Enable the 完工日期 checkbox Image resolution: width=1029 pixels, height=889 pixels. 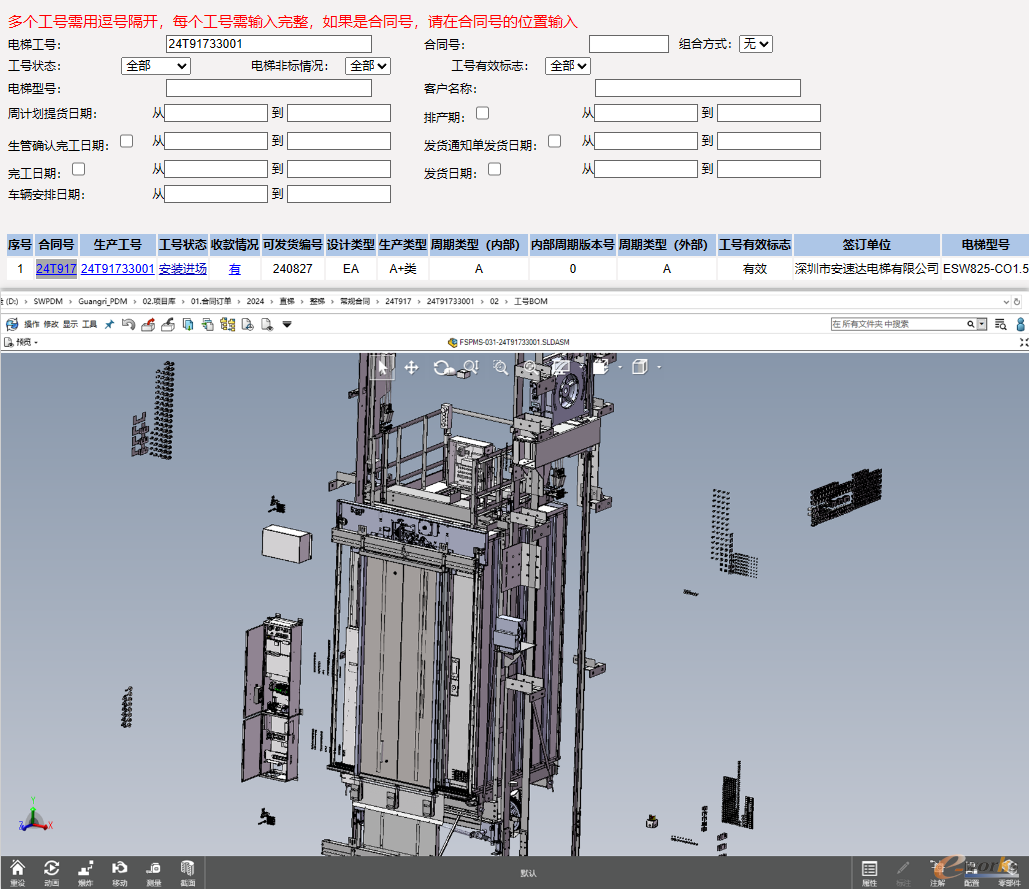78,169
